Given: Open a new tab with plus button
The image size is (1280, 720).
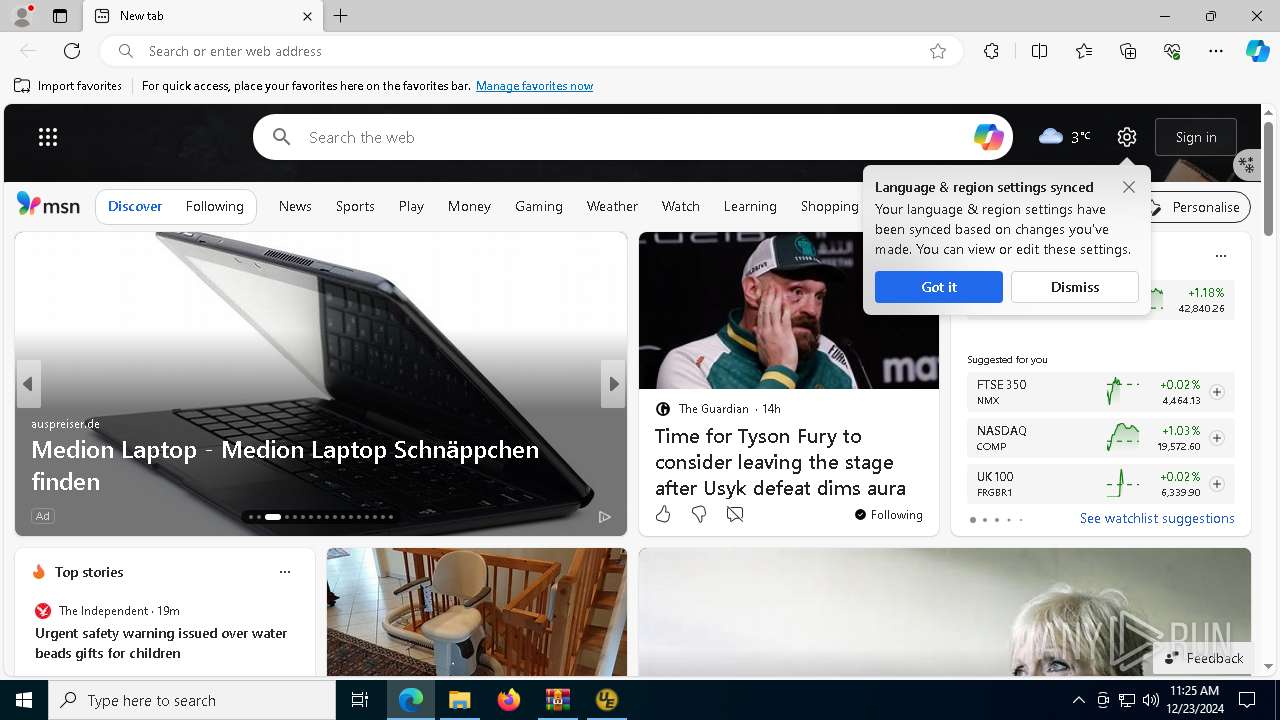Looking at the screenshot, I should tap(341, 16).
